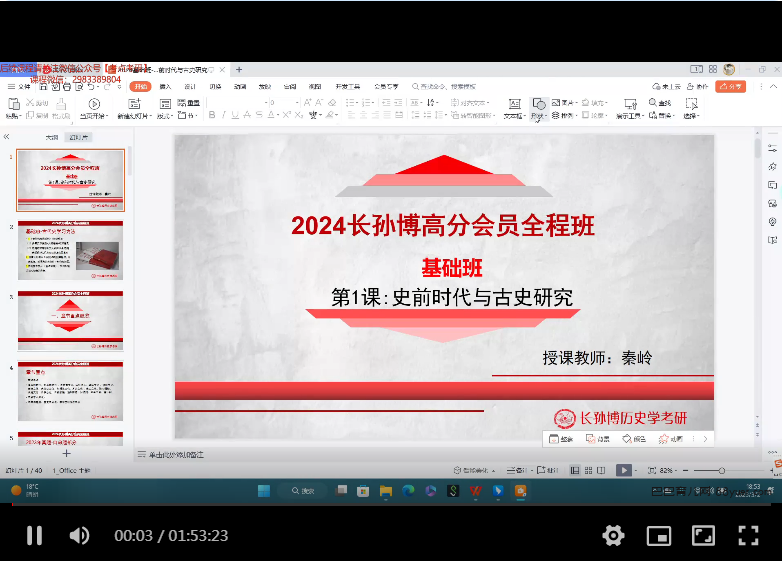Image resolution: width=782 pixels, height=561 pixels.
Task: Select slide 4 thumbnail
Action: pos(70,391)
